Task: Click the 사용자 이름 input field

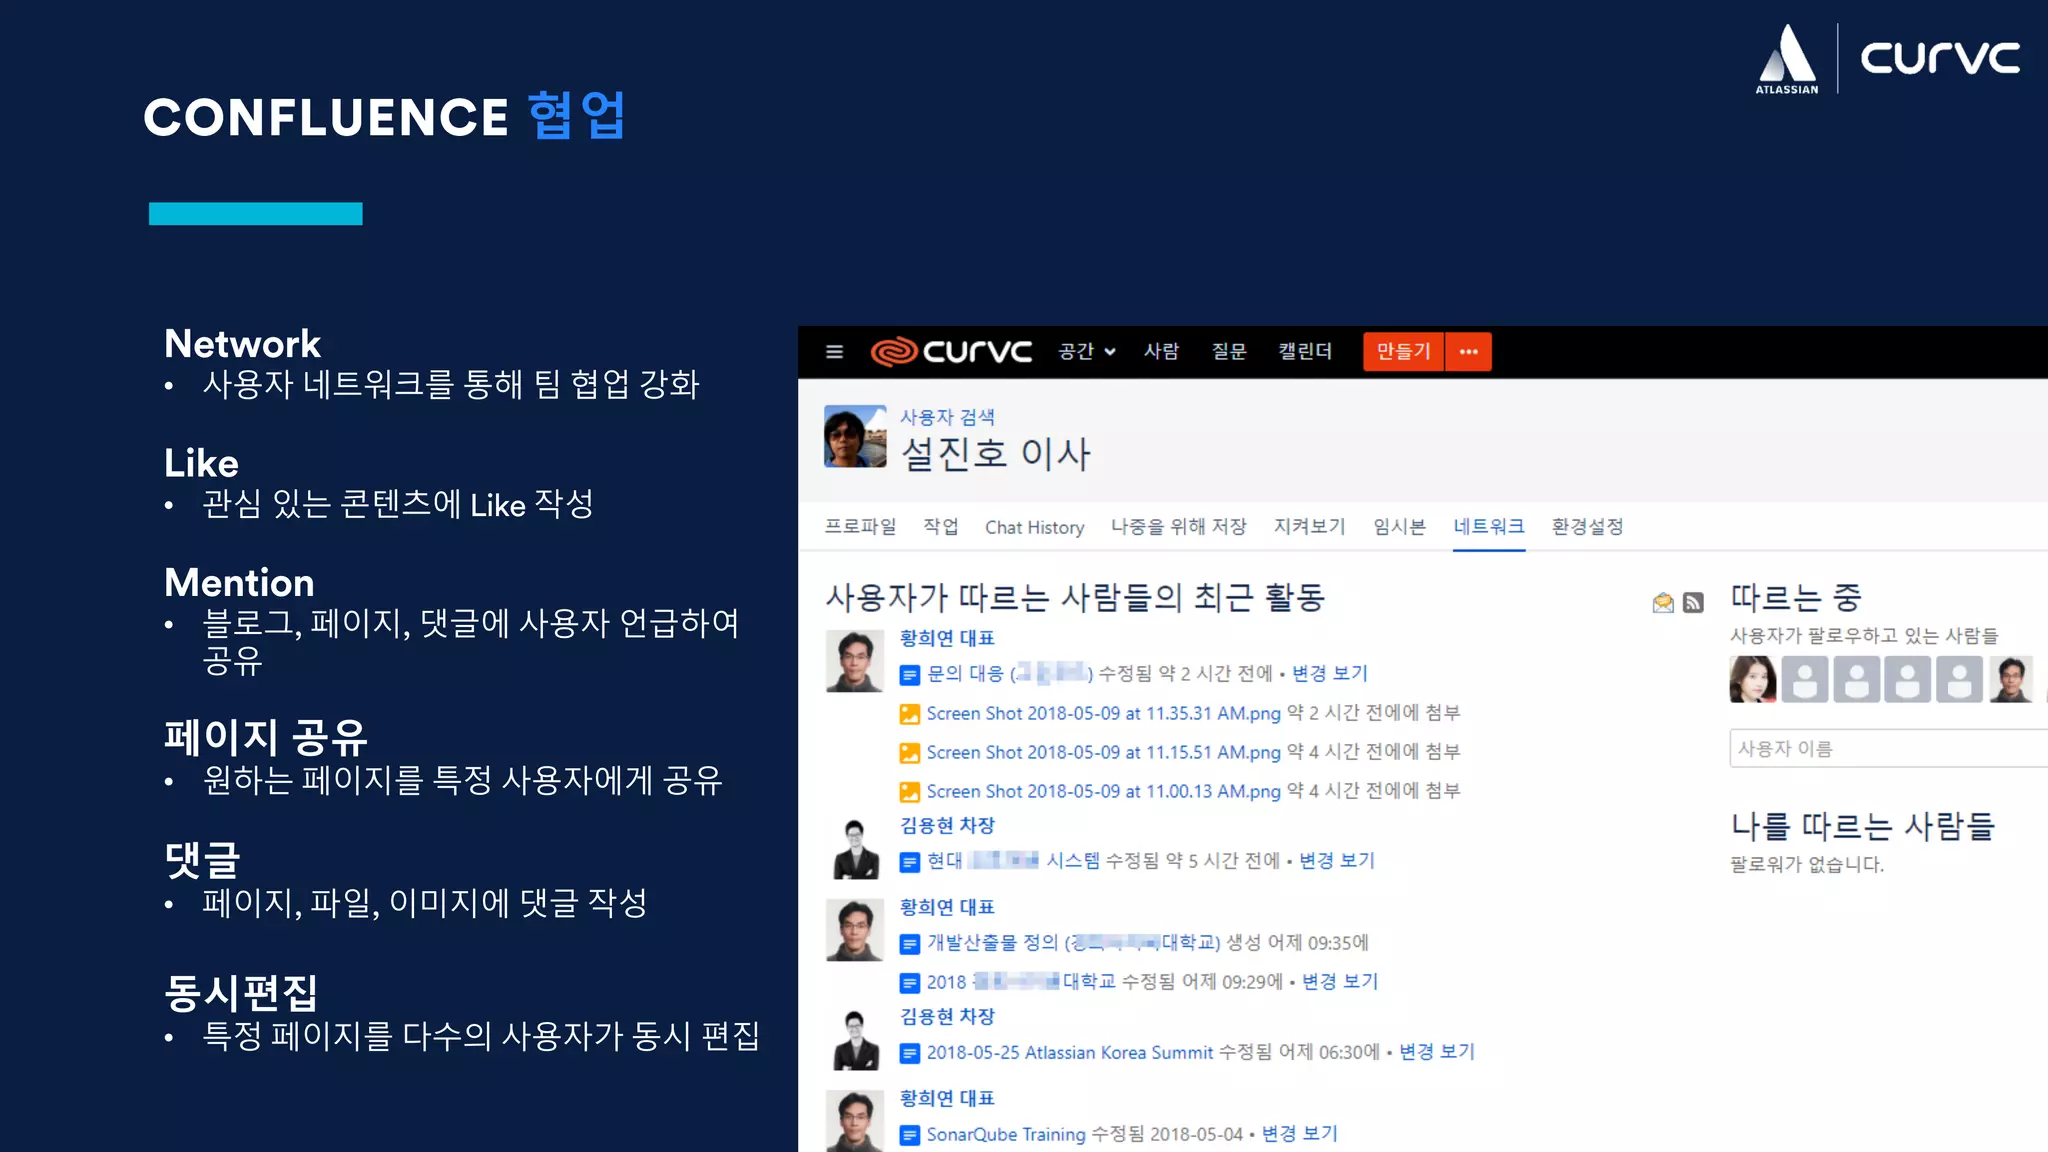Action: 1888,749
